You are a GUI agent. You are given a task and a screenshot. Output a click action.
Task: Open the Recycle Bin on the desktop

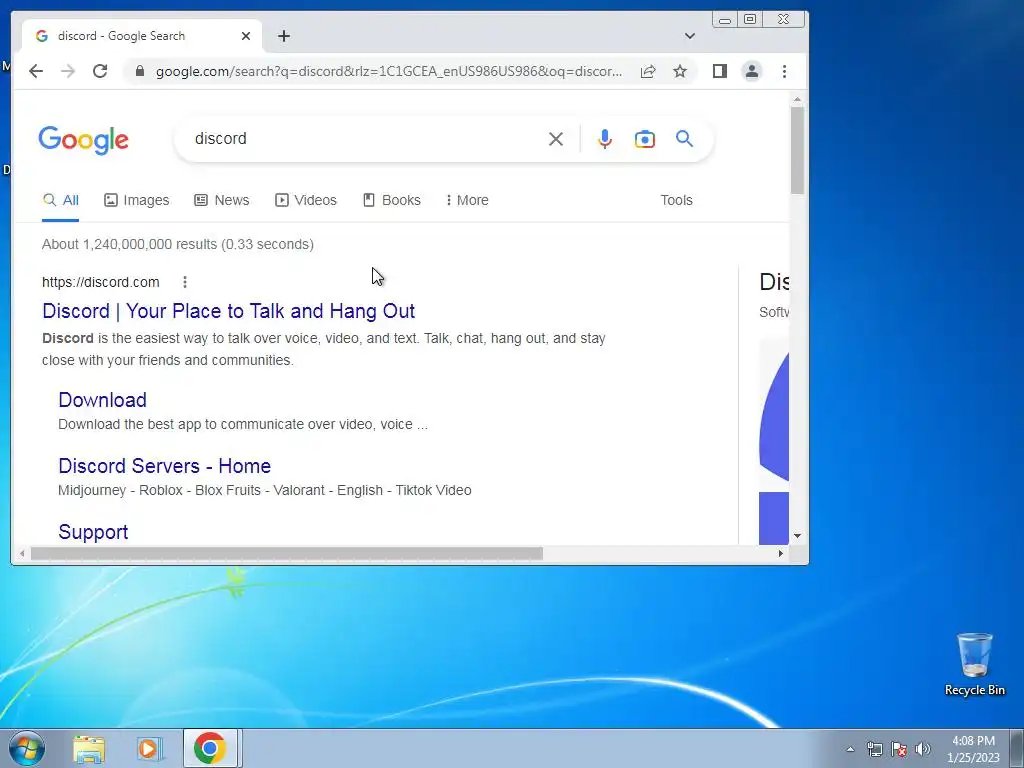click(974, 664)
